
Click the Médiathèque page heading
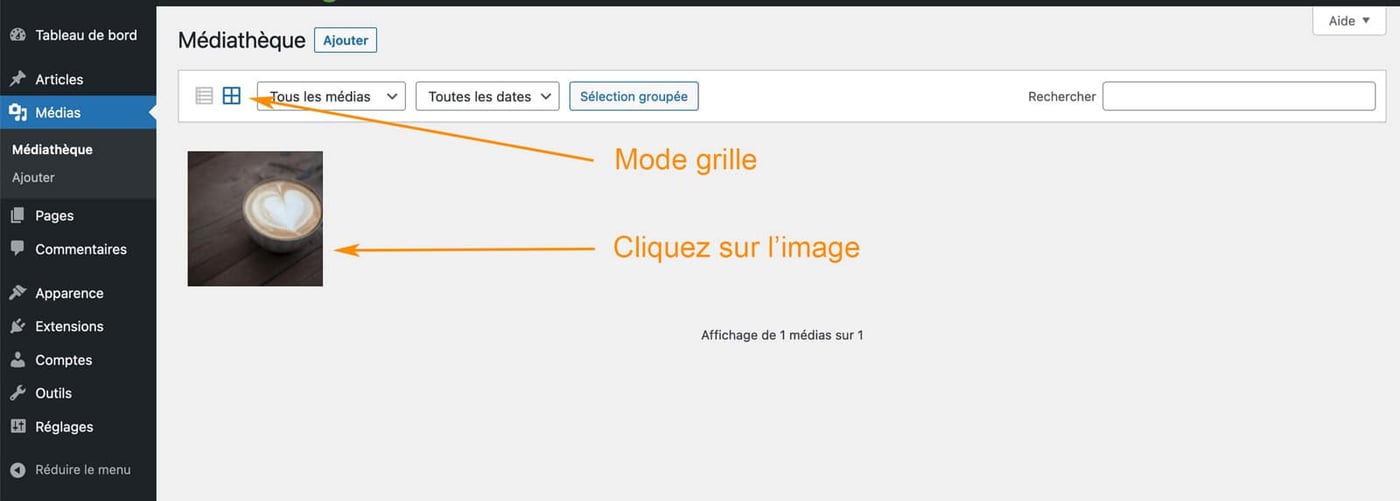click(x=241, y=40)
